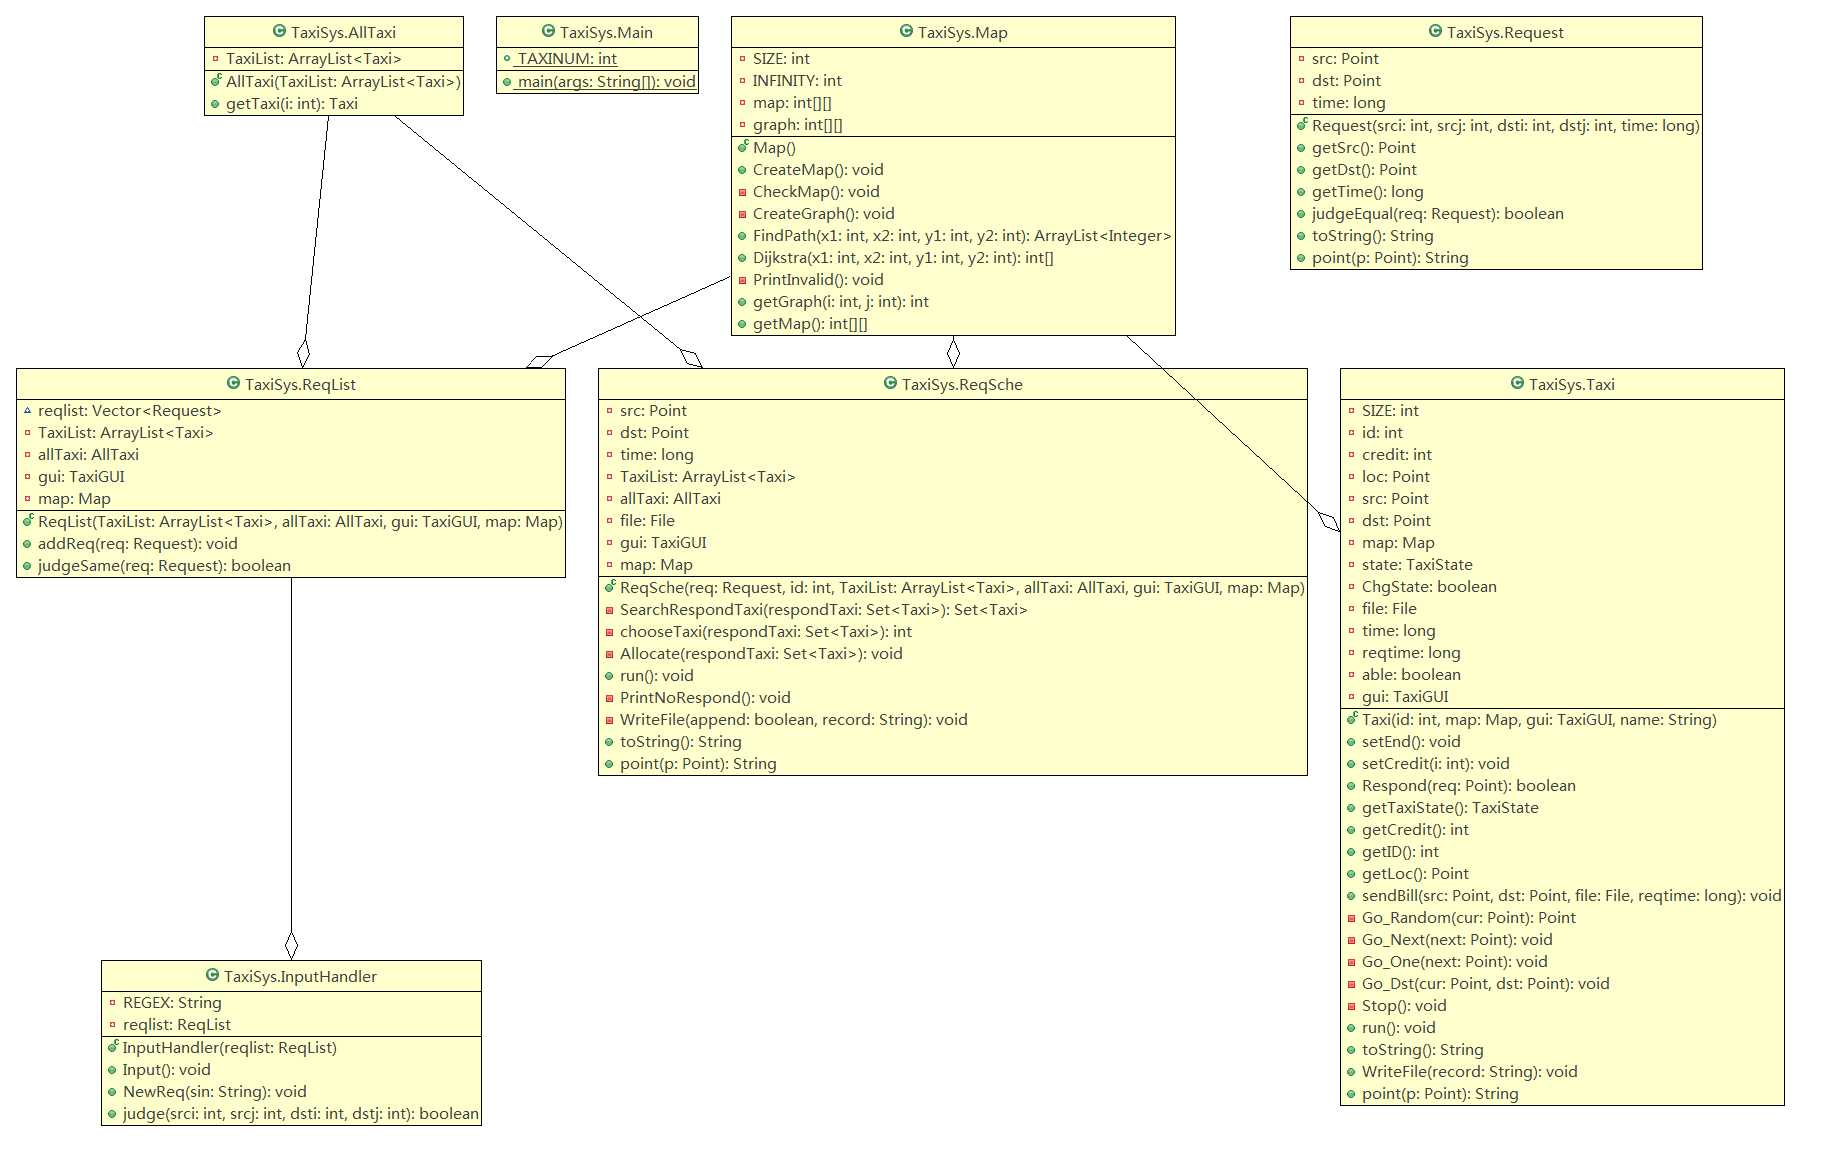Click the judgeSame(req: Request) method
This screenshot has width=1835, height=1176.
tap(164, 566)
